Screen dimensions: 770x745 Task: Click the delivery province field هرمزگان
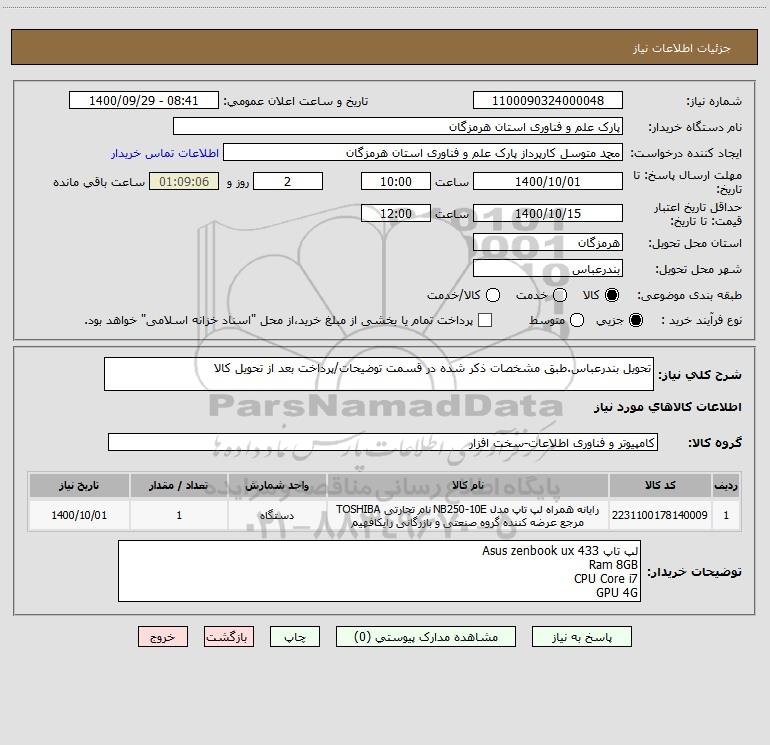[548, 243]
